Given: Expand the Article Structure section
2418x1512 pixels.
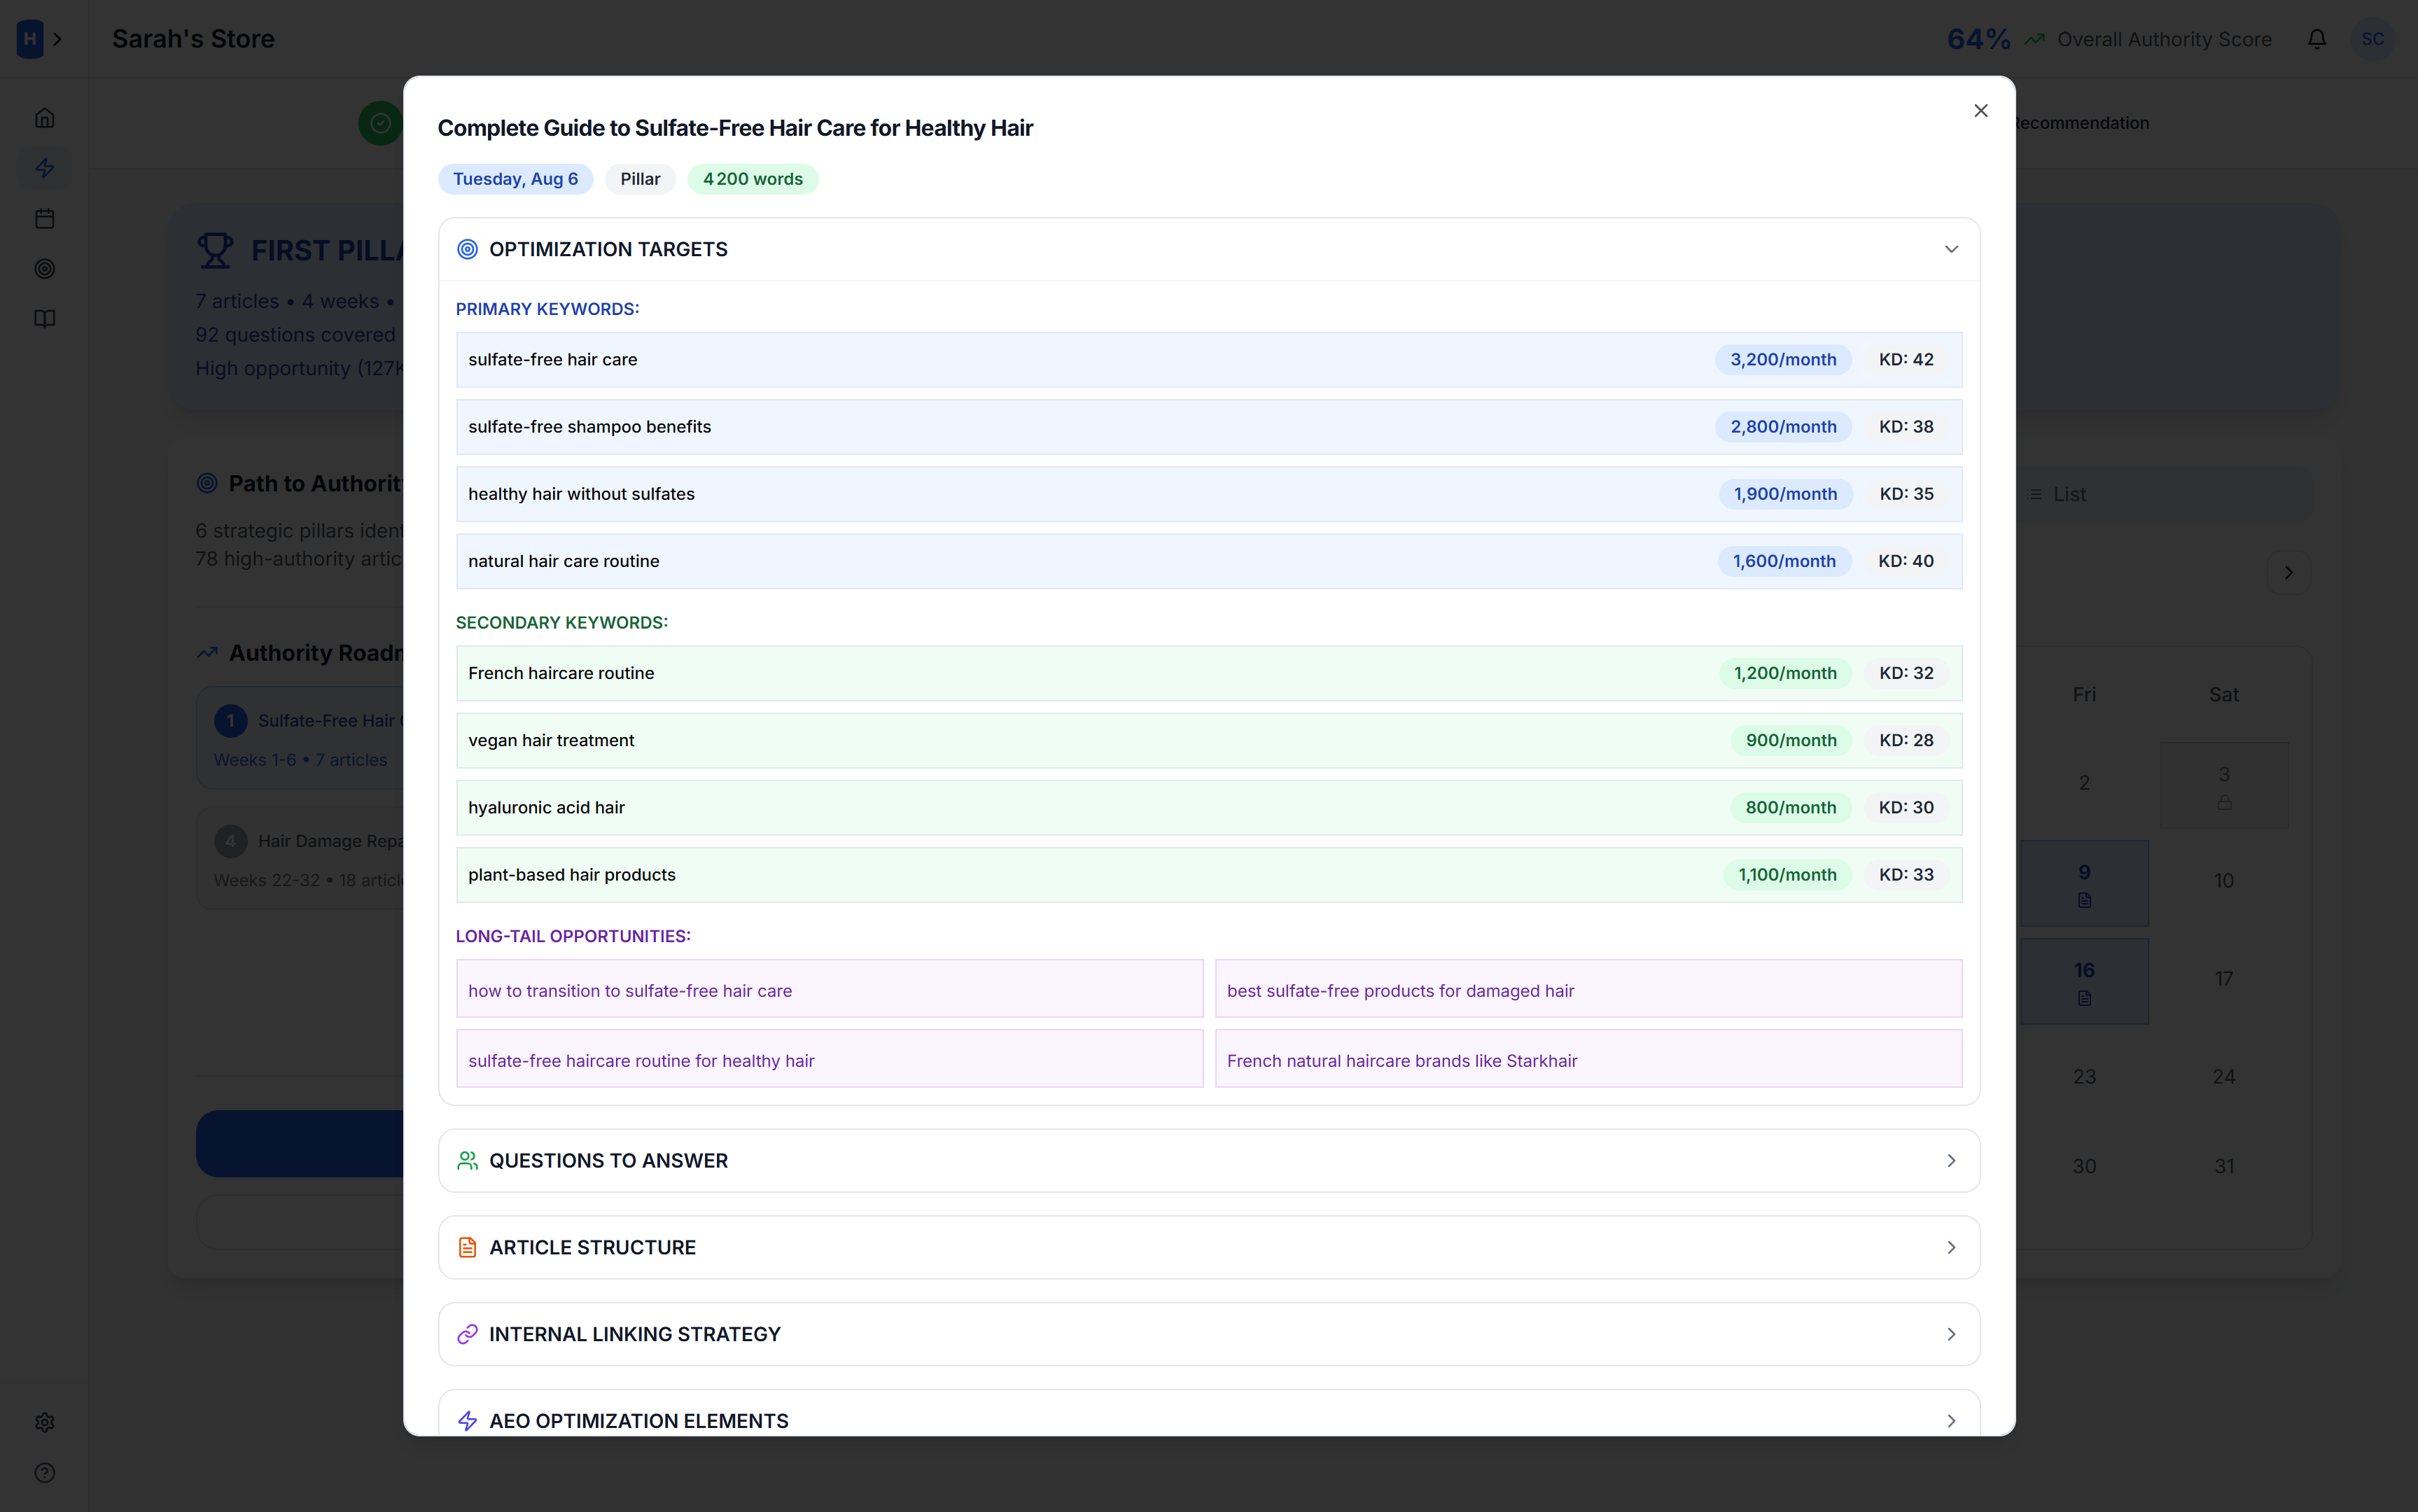Looking at the screenshot, I should 1209,1248.
